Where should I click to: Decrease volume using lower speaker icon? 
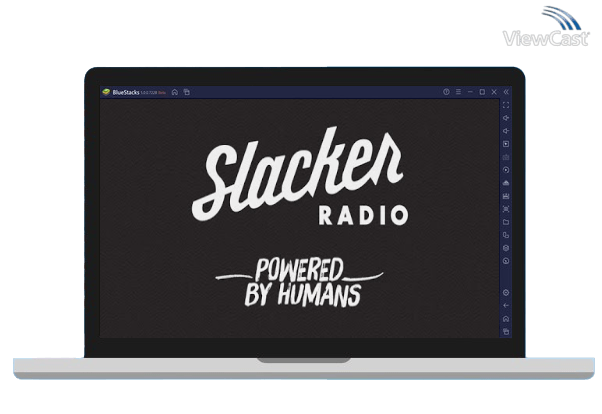click(x=506, y=131)
